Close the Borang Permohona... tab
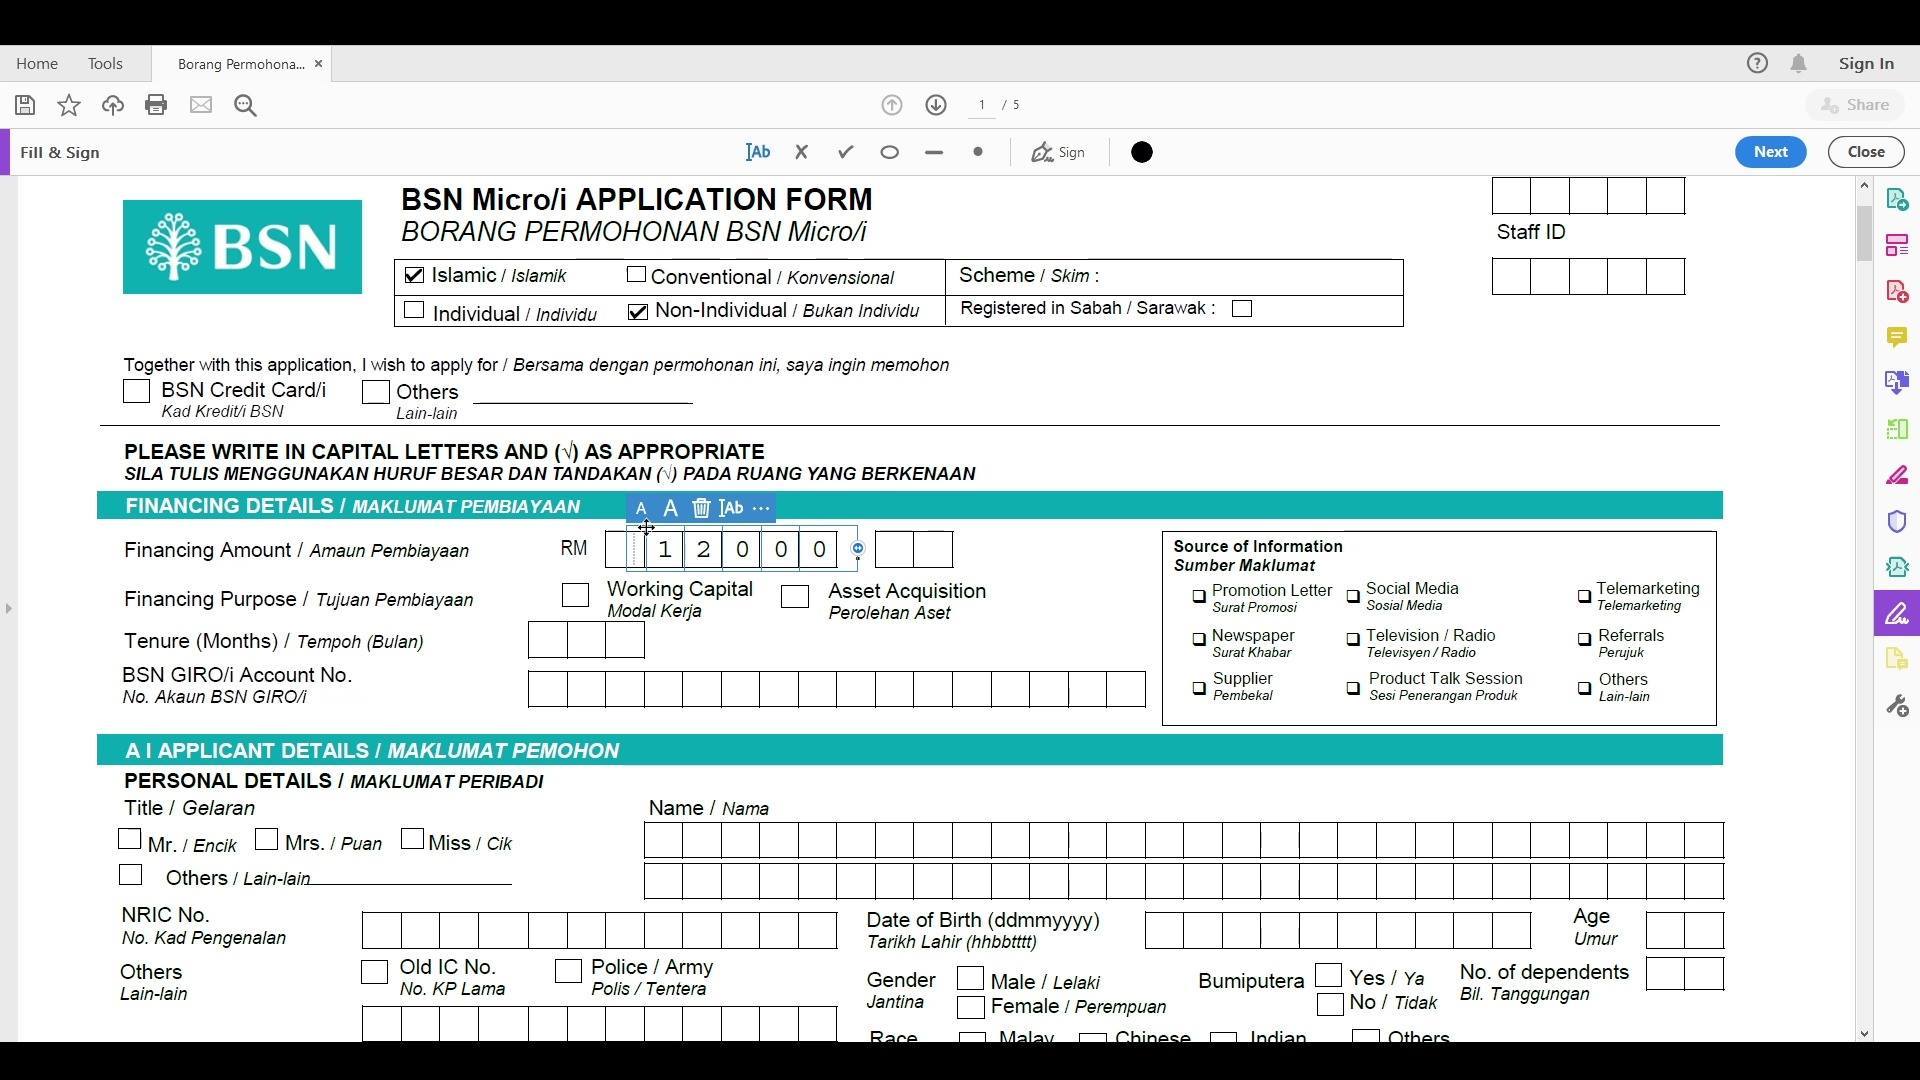 pyautogui.click(x=318, y=63)
